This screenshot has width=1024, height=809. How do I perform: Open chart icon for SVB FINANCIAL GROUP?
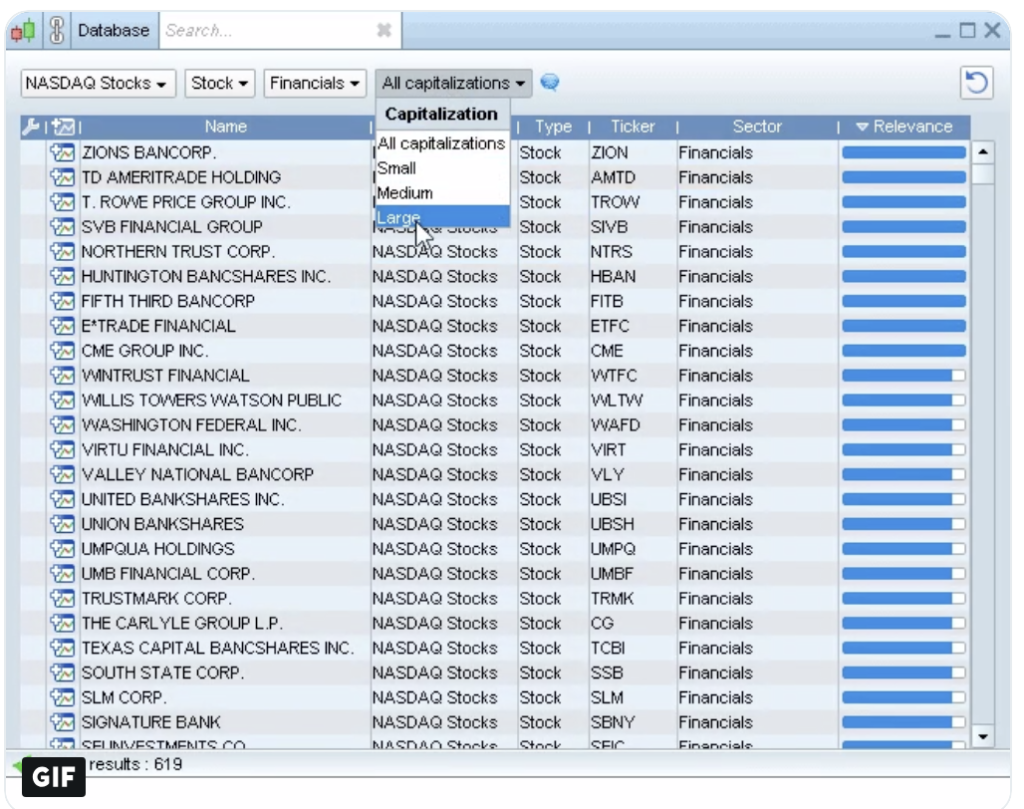(x=62, y=227)
